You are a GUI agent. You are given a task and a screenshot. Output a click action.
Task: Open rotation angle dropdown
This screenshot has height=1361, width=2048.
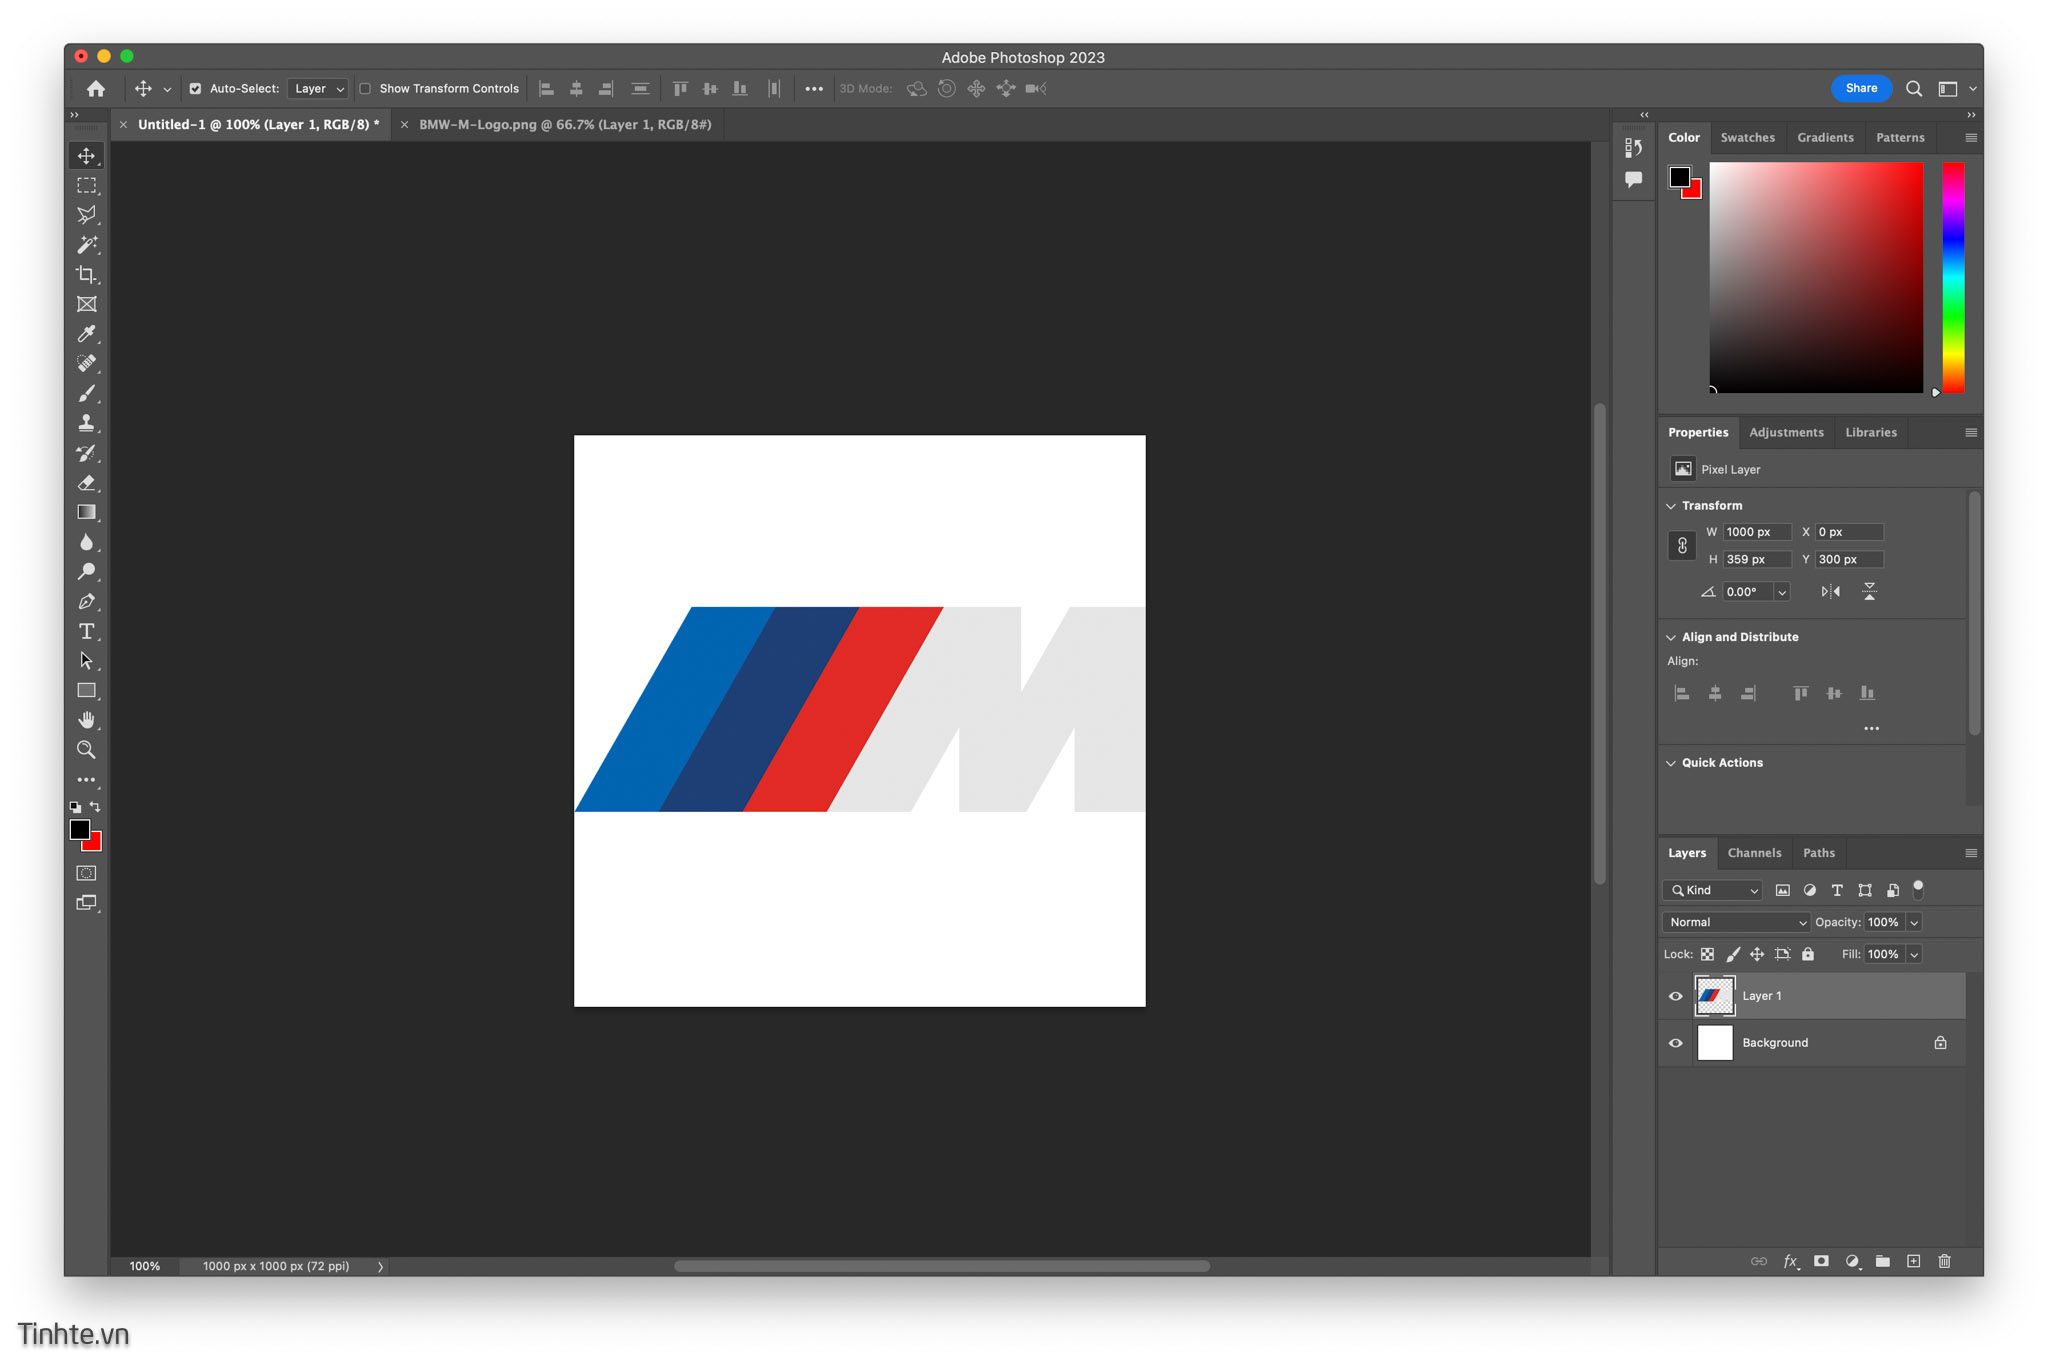(x=1782, y=592)
